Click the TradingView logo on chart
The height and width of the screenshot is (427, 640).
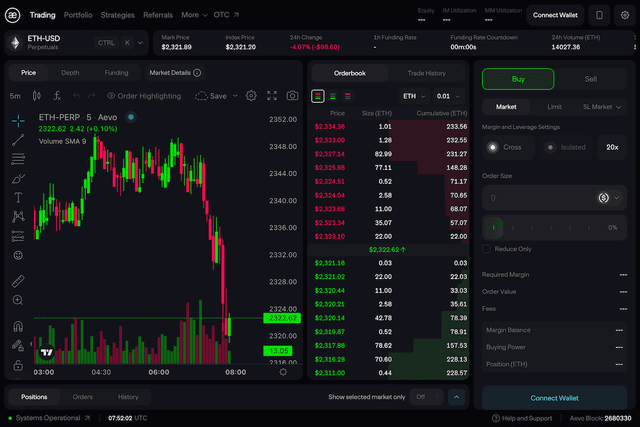[47, 352]
